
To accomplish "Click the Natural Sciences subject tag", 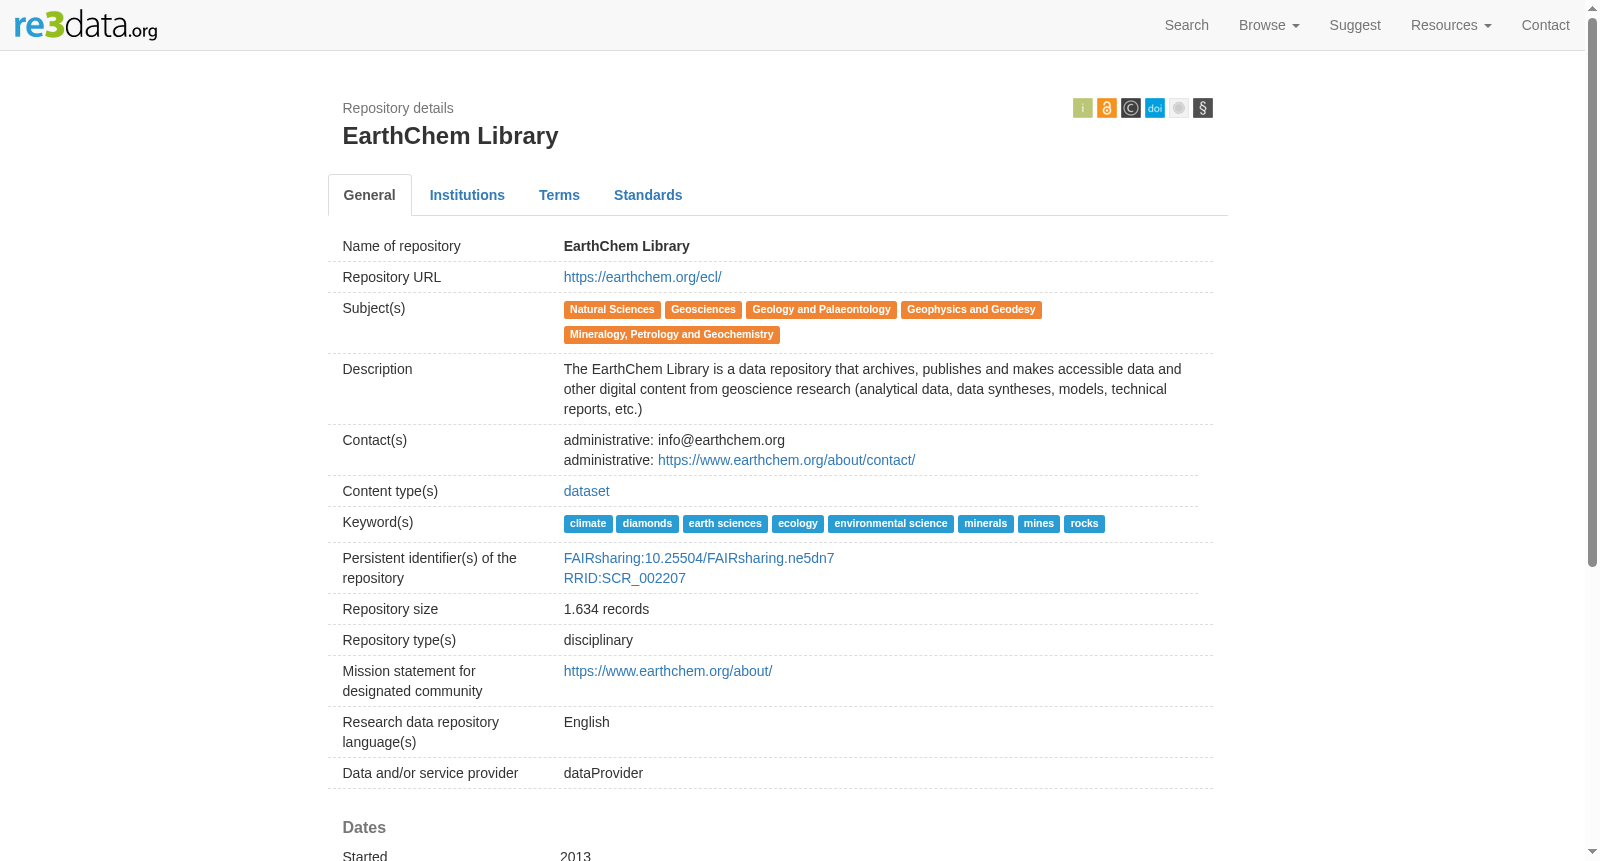I will [x=612, y=310].
